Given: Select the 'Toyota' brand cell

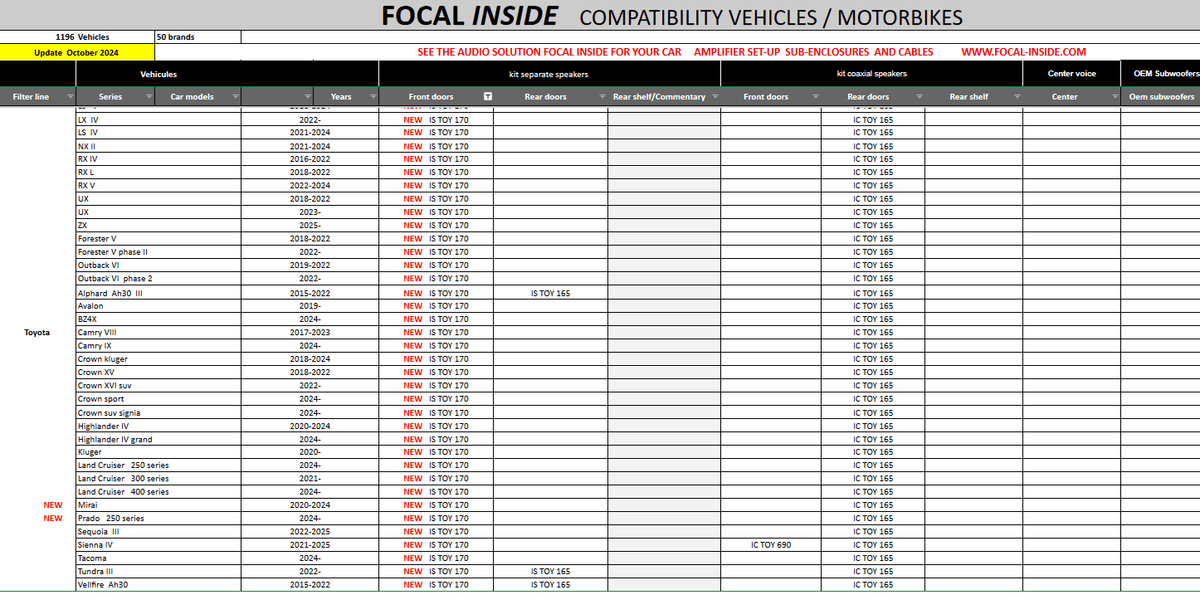Looking at the screenshot, I should pyautogui.click(x=38, y=332).
